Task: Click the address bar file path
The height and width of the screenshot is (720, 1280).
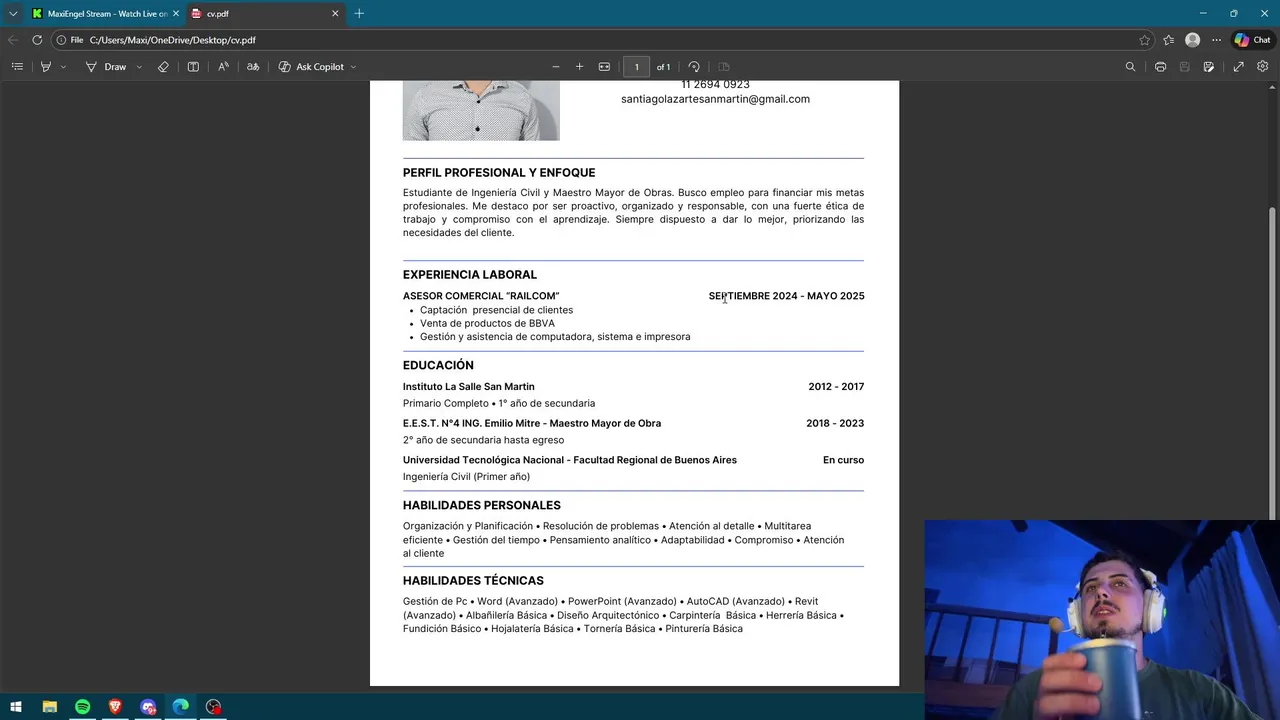Action: coord(173,40)
